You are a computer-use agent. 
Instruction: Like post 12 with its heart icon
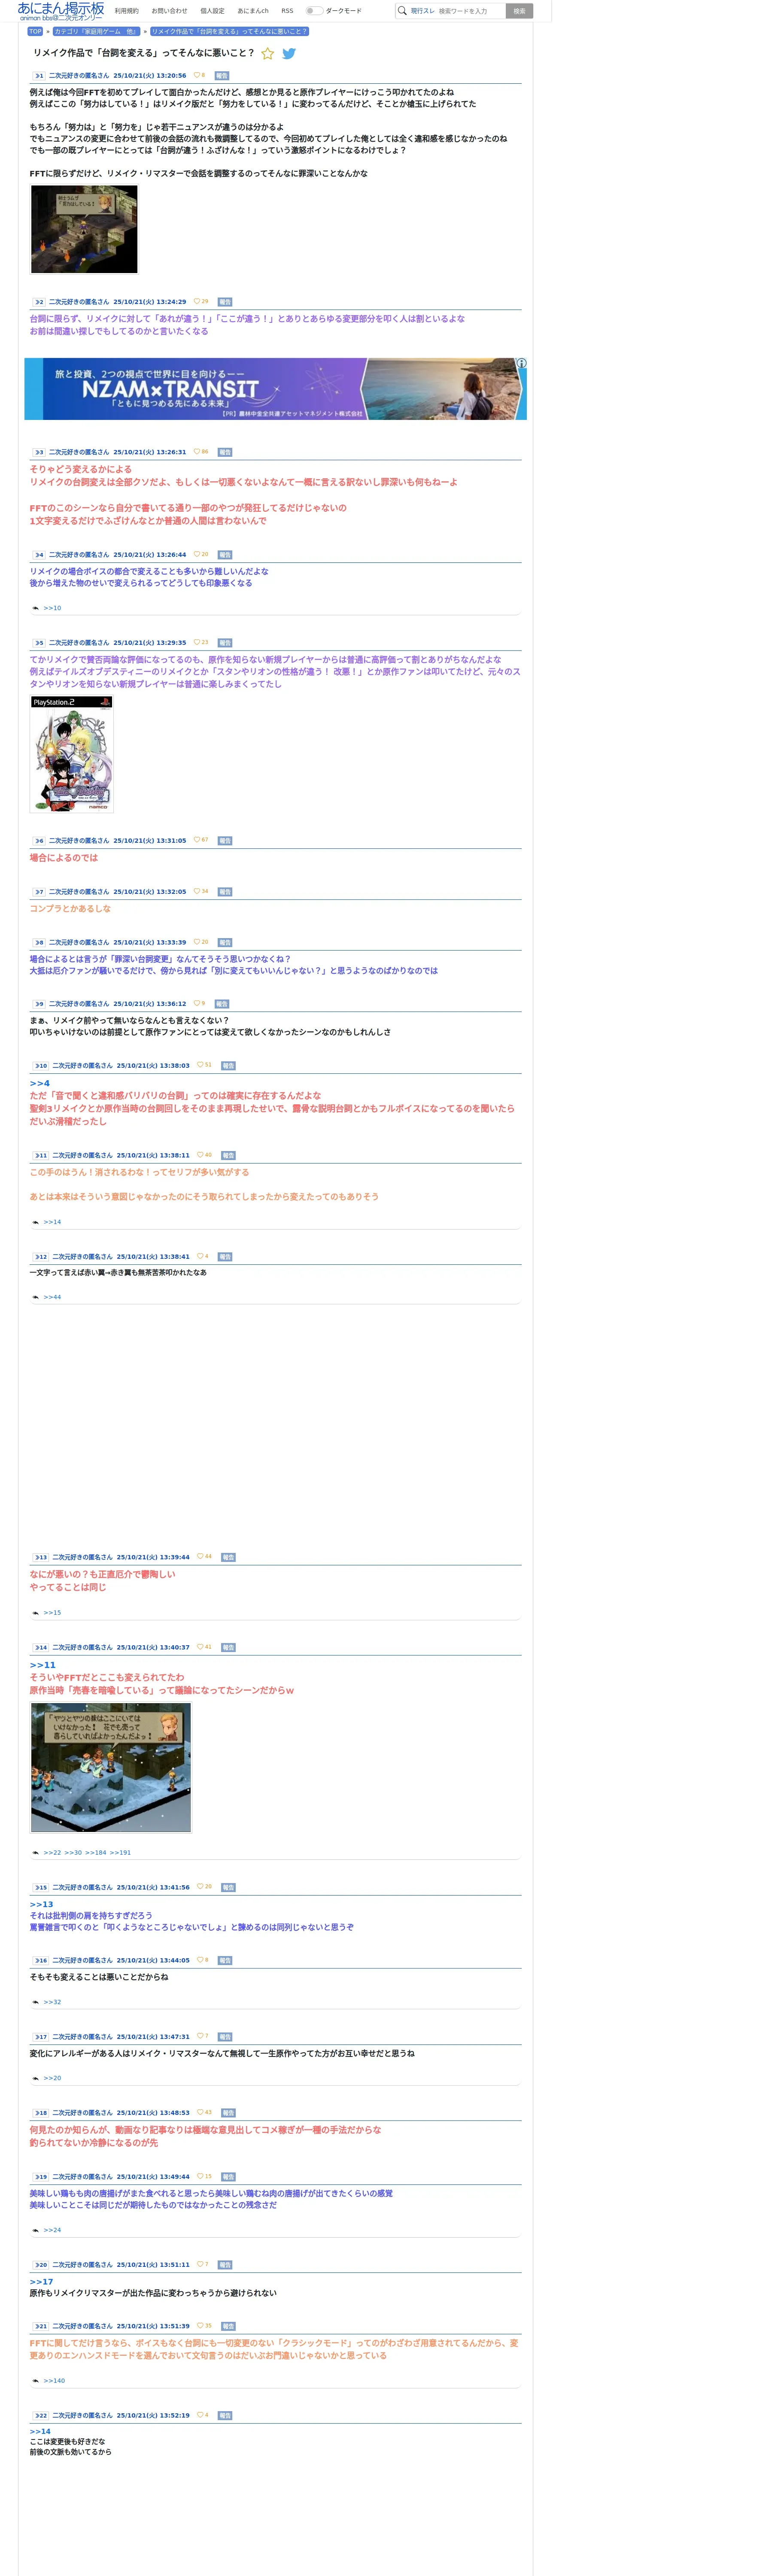click(x=200, y=1256)
